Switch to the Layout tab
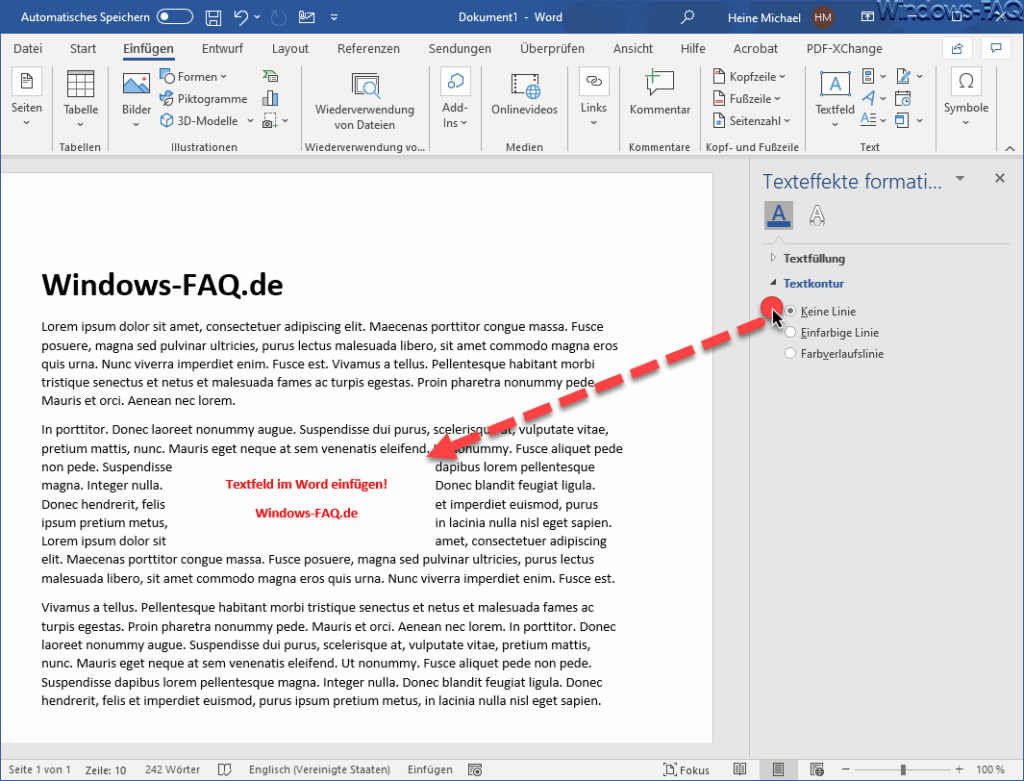The height and width of the screenshot is (781, 1024). 290,48
